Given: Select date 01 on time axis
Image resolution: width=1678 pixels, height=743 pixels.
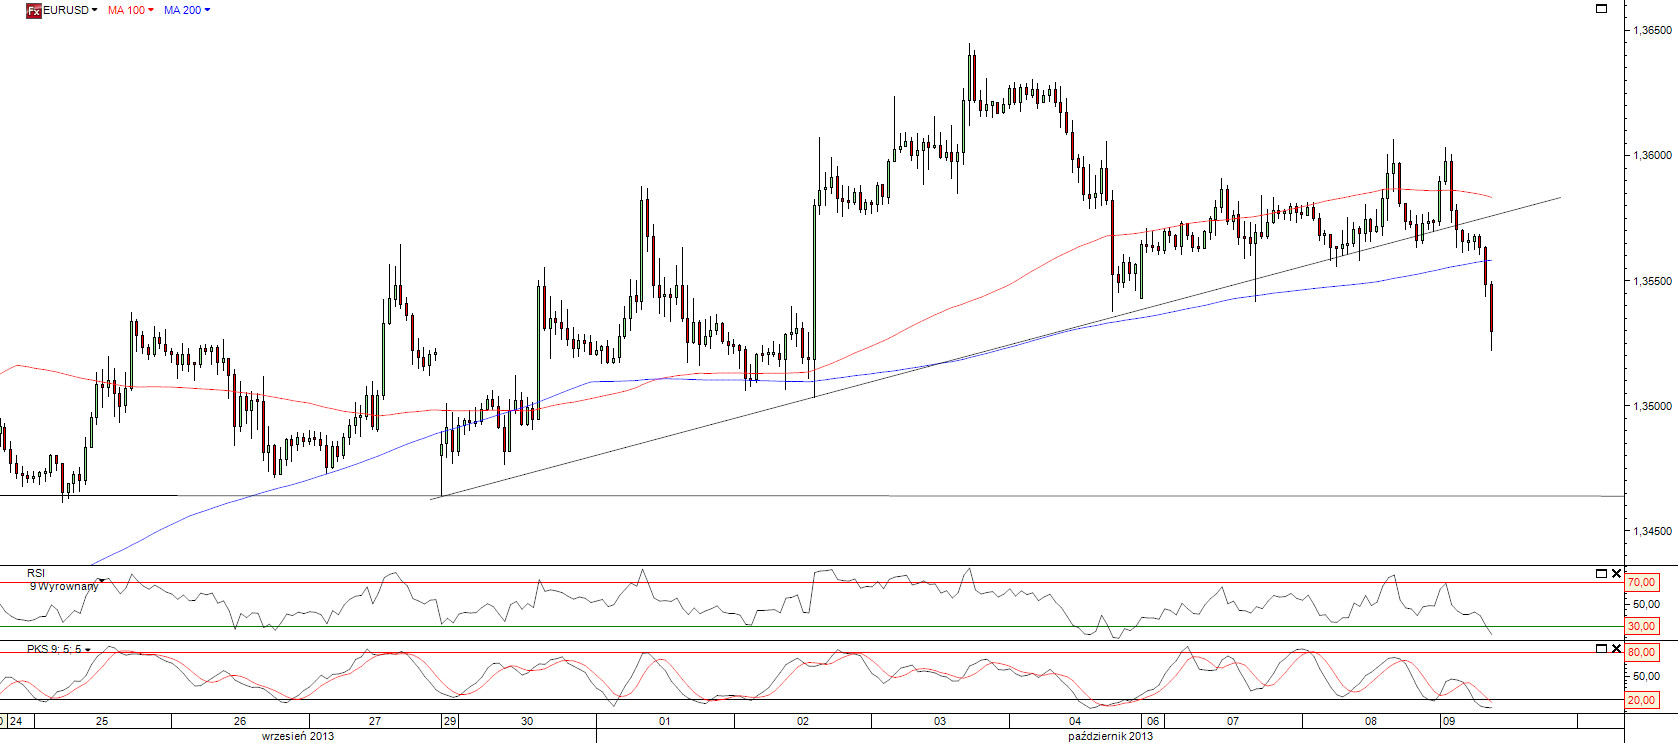Looking at the screenshot, I should pyautogui.click(x=665, y=721).
